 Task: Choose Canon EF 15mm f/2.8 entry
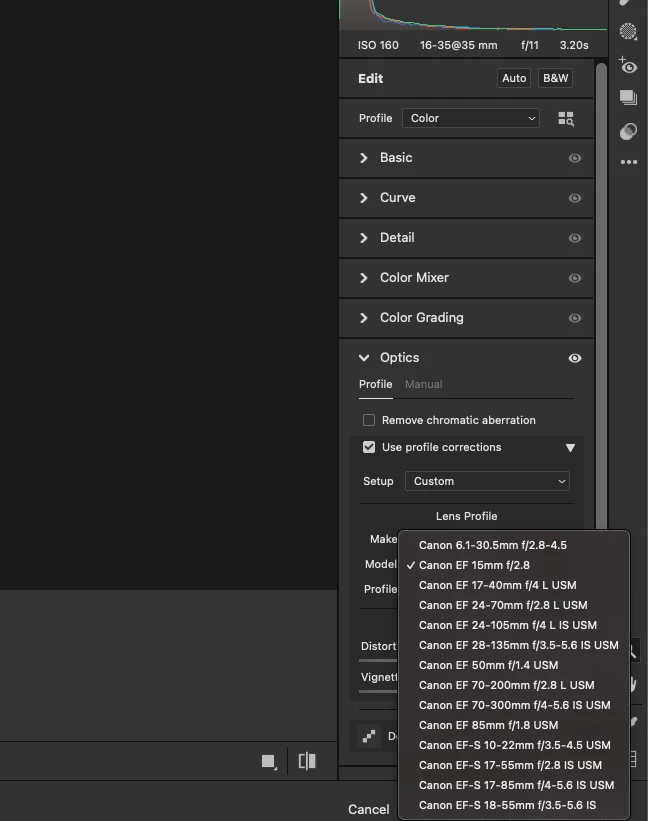pyautogui.click(x=513, y=565)
